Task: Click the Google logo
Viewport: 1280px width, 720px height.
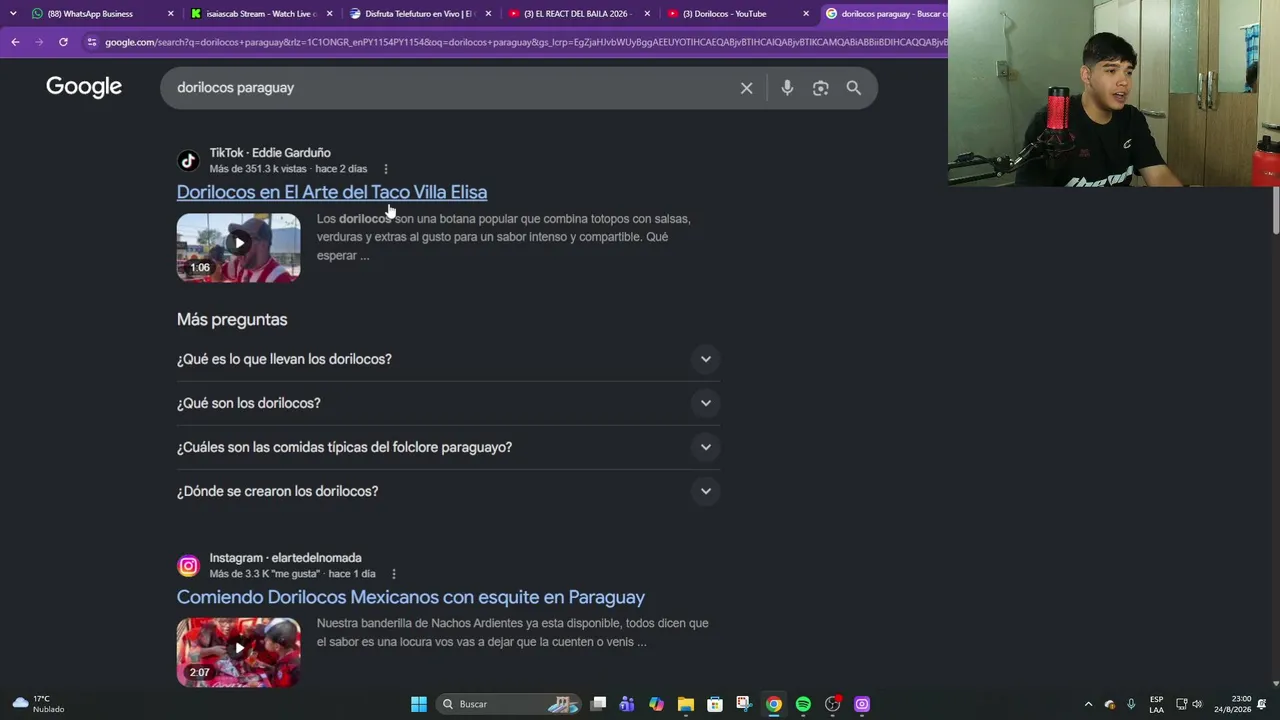Action: point(84,87)
